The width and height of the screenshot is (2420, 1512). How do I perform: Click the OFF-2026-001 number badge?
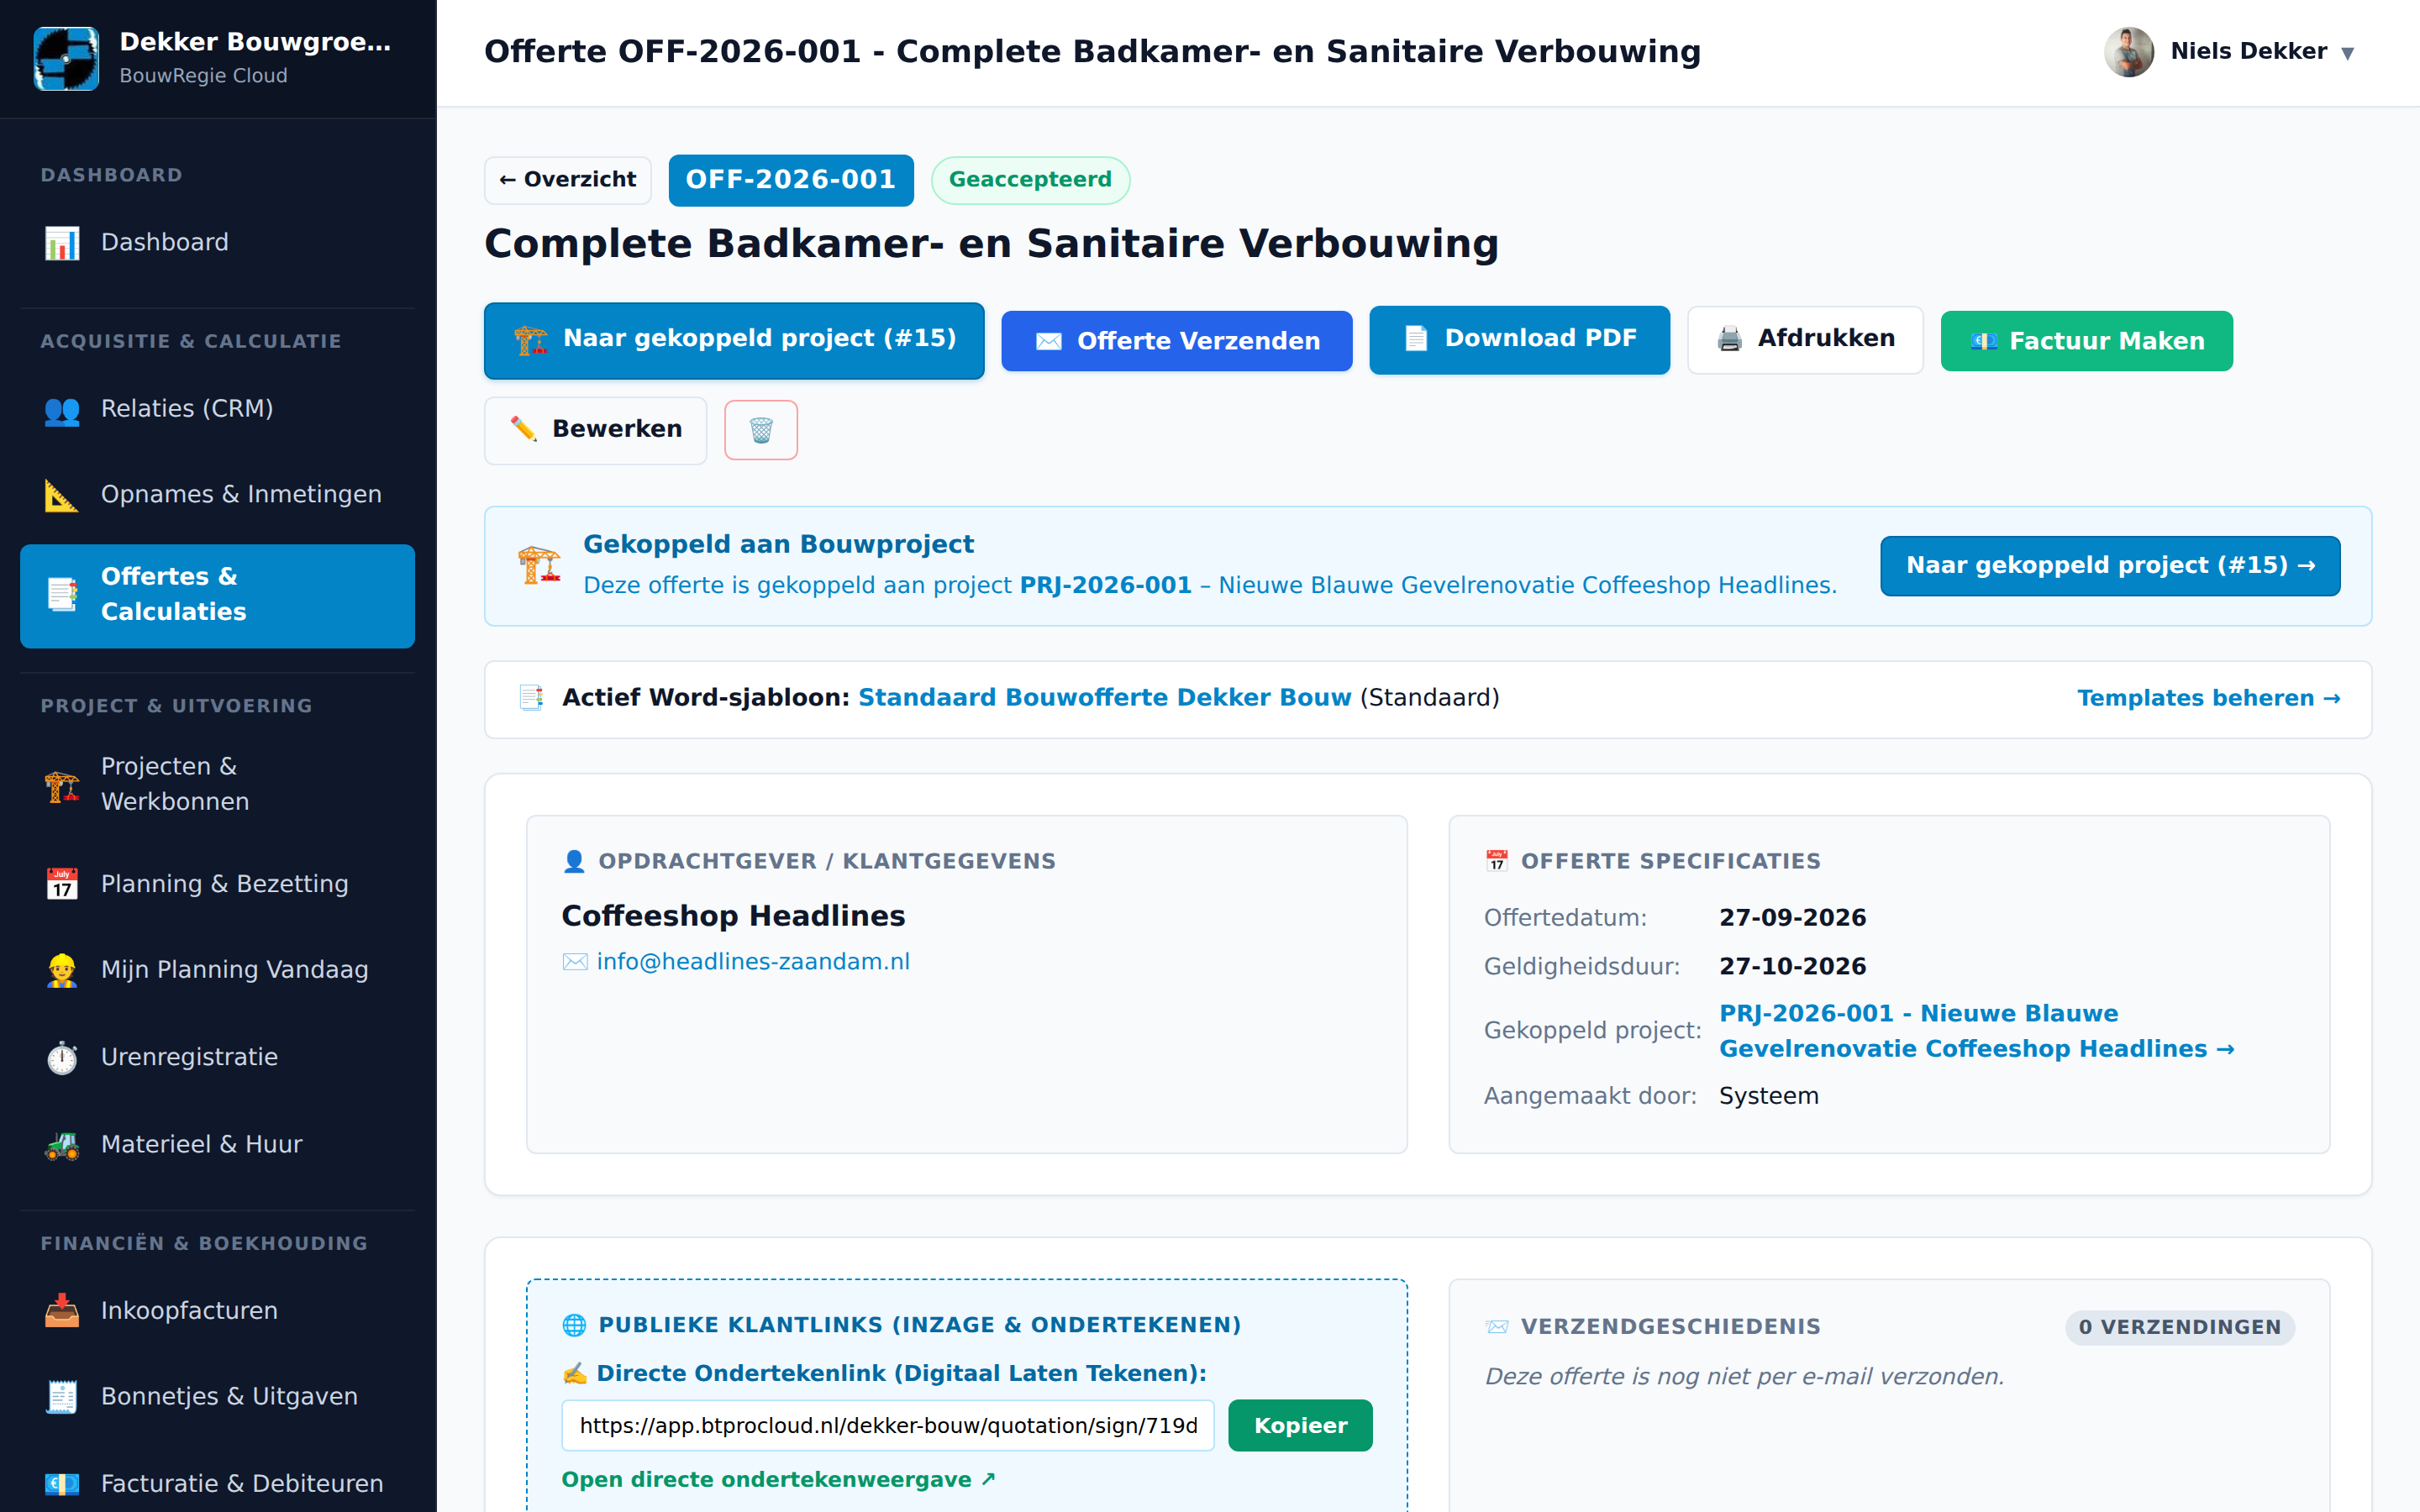coord(791,180)
